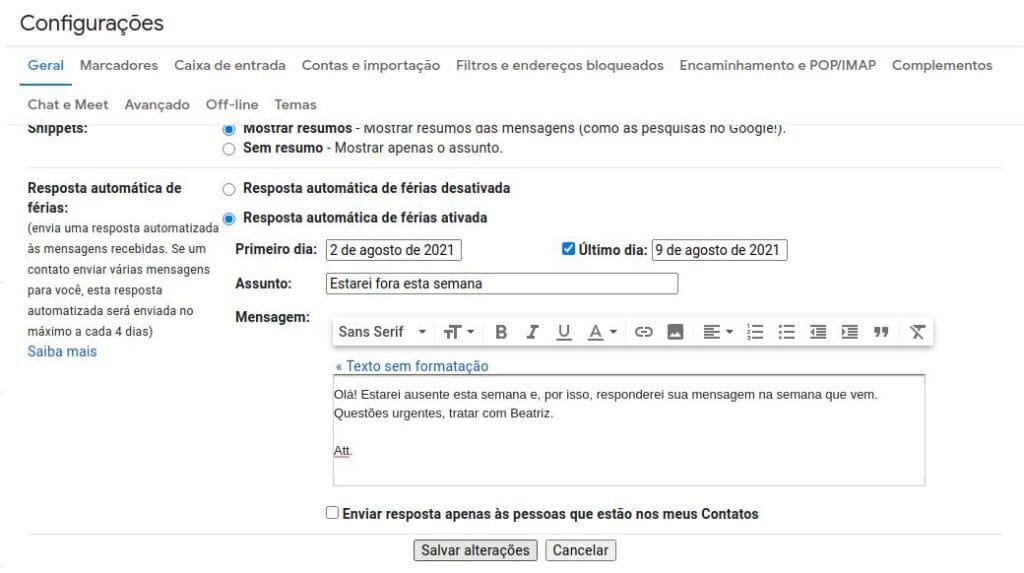Select 'Resposta automática de férias desativada'
1024x573 pixels.
229,189
